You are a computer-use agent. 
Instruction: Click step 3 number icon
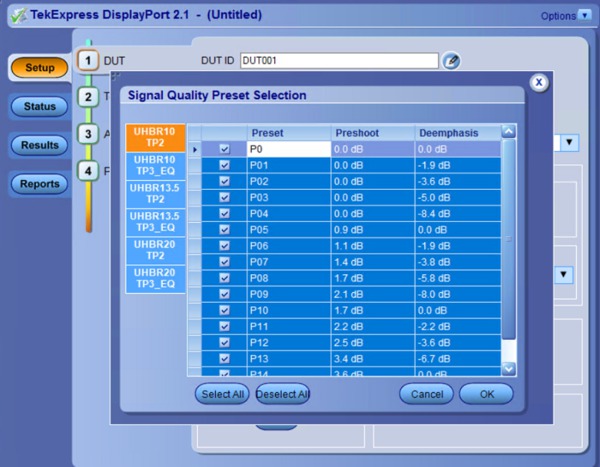[88, 134]
